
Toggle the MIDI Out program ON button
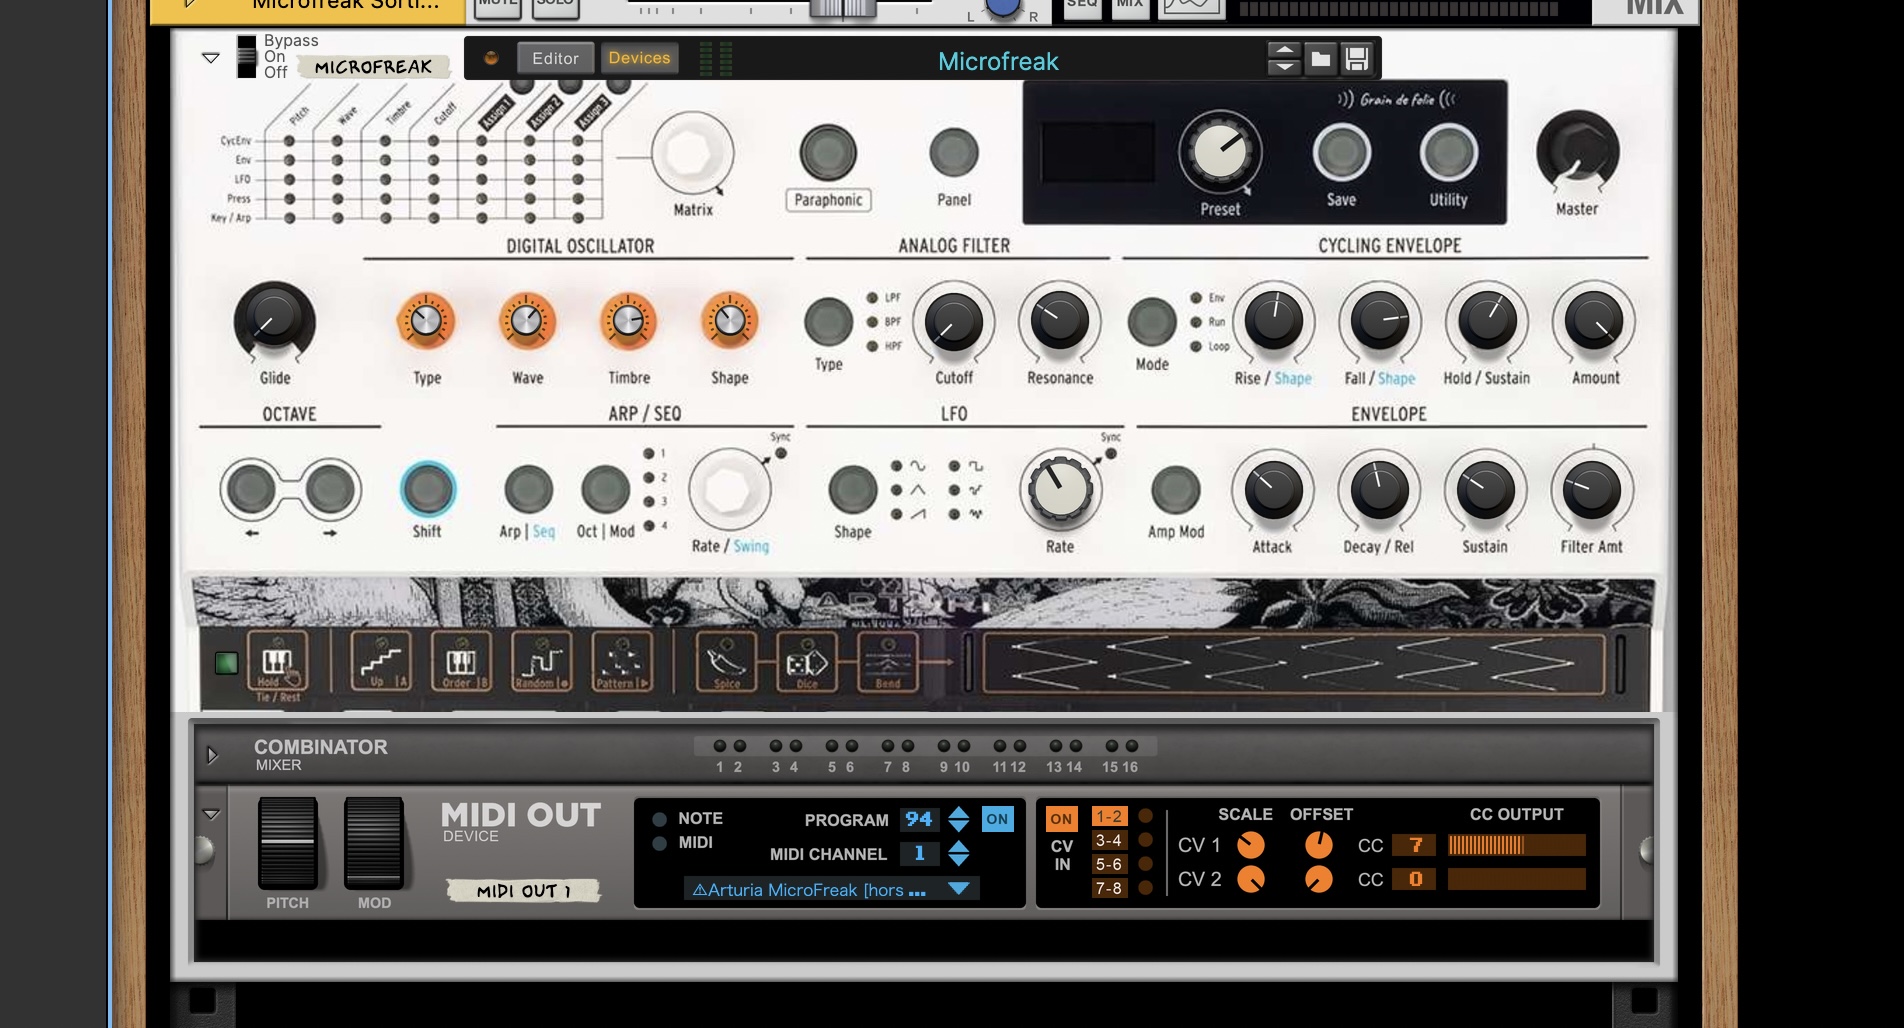(x=997, y=819)
